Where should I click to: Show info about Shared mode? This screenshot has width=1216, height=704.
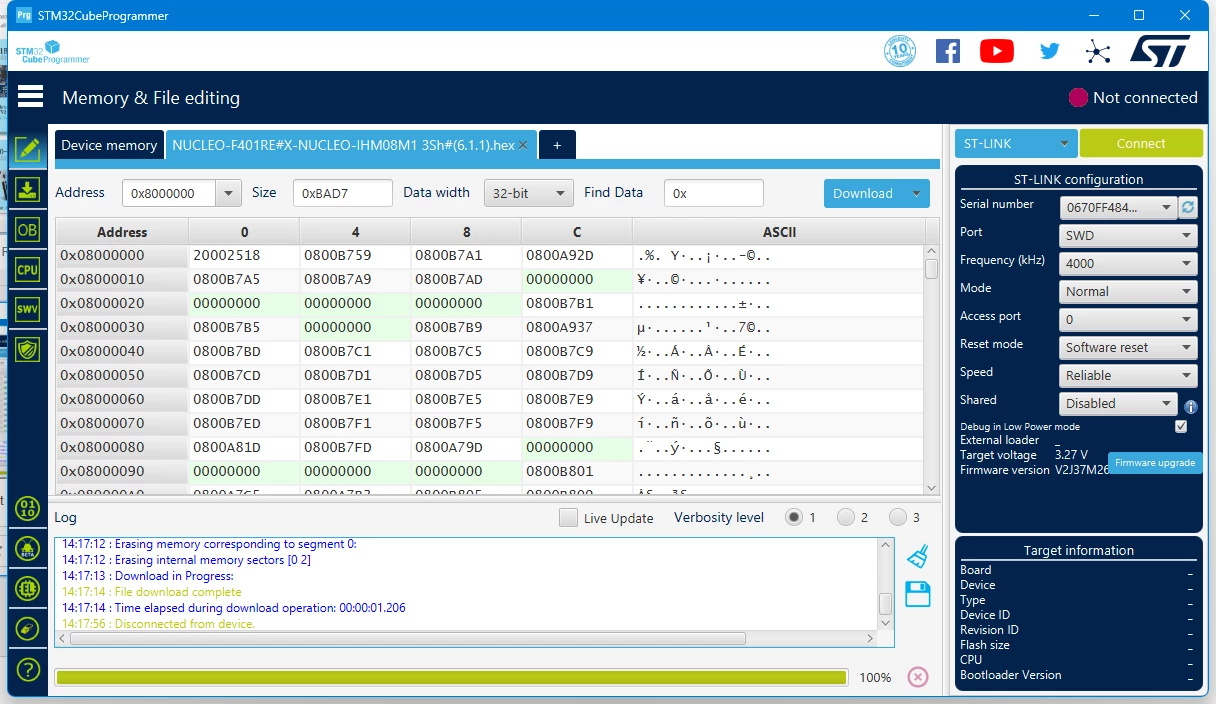coord(1191,407)
